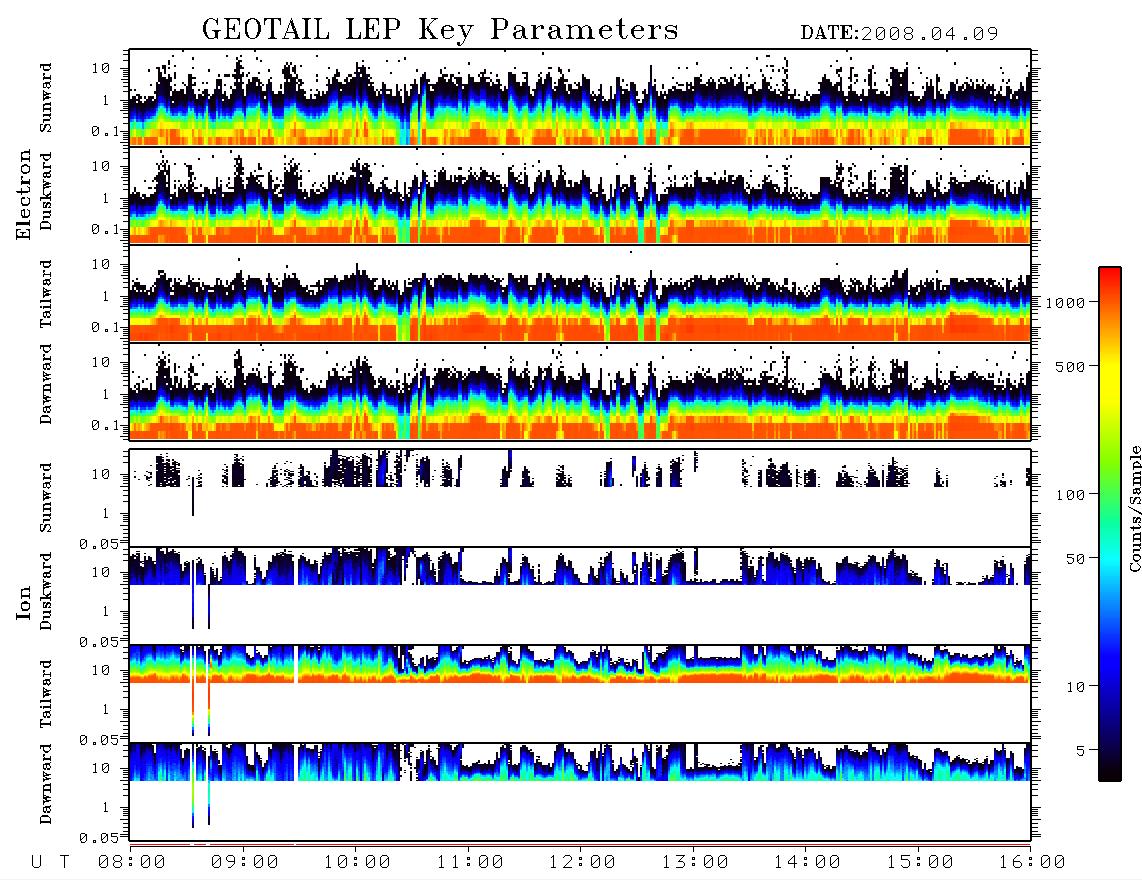Select the Electron 'Tailward' panel label

click(x=45, y=293)
